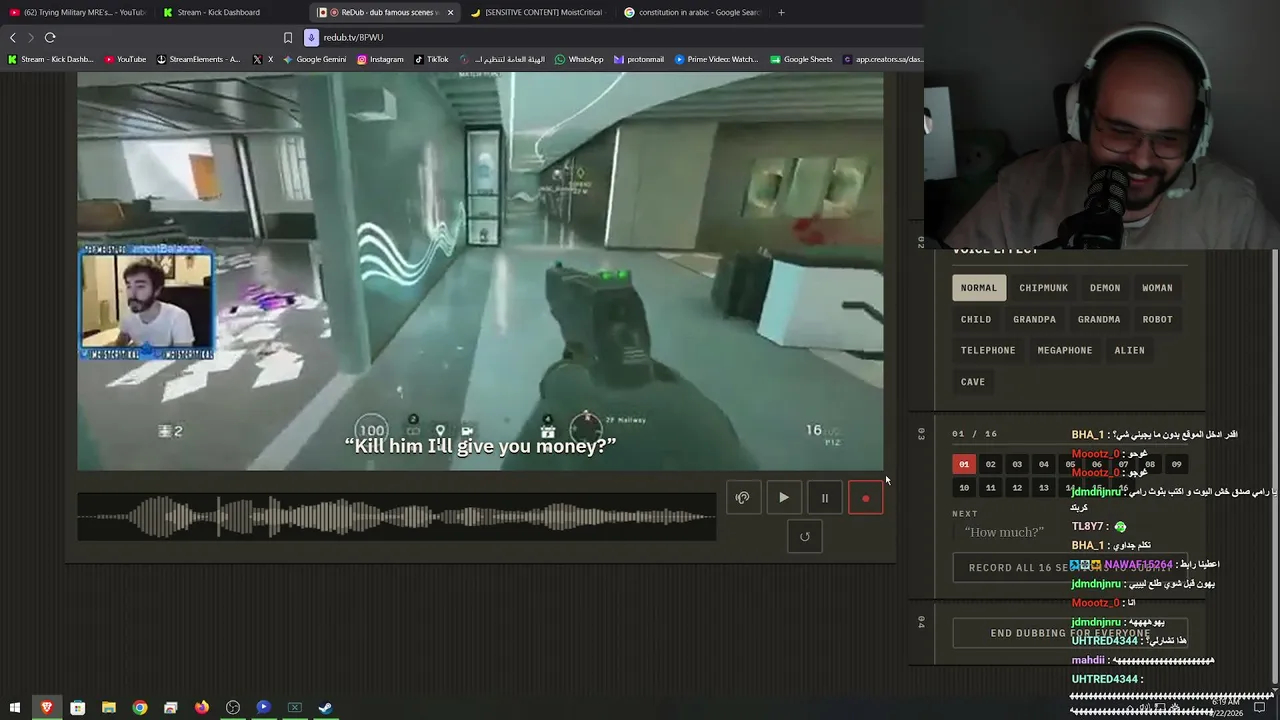
Task: Jump to segment 11
Action: pos(991,488)
